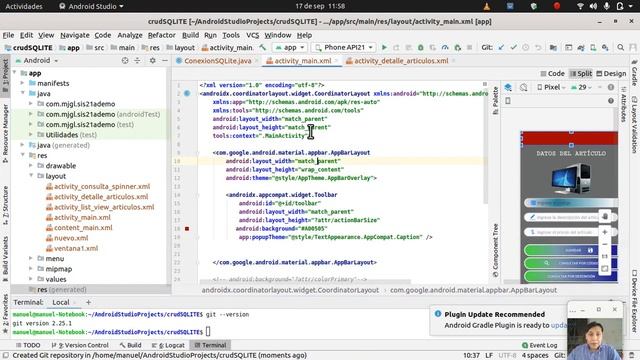Open the Phone API21 device dropdown

point(344,48)
